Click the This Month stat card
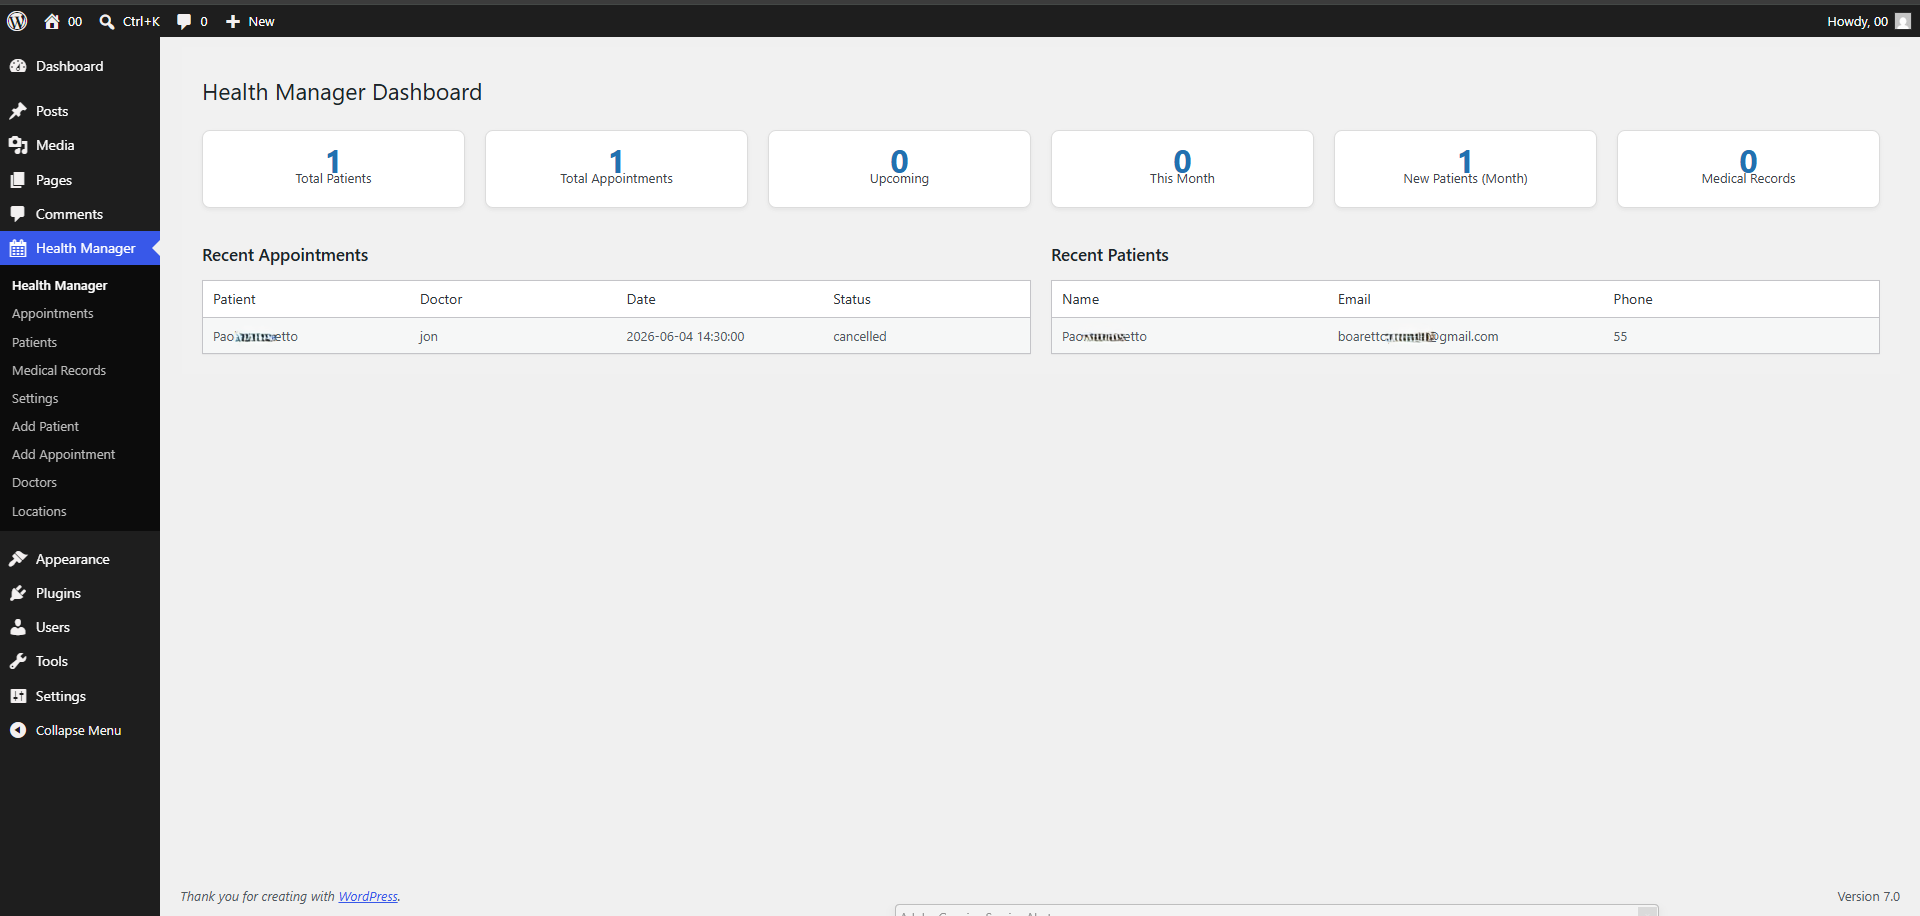The image size is (1920, 916). 1182,169
